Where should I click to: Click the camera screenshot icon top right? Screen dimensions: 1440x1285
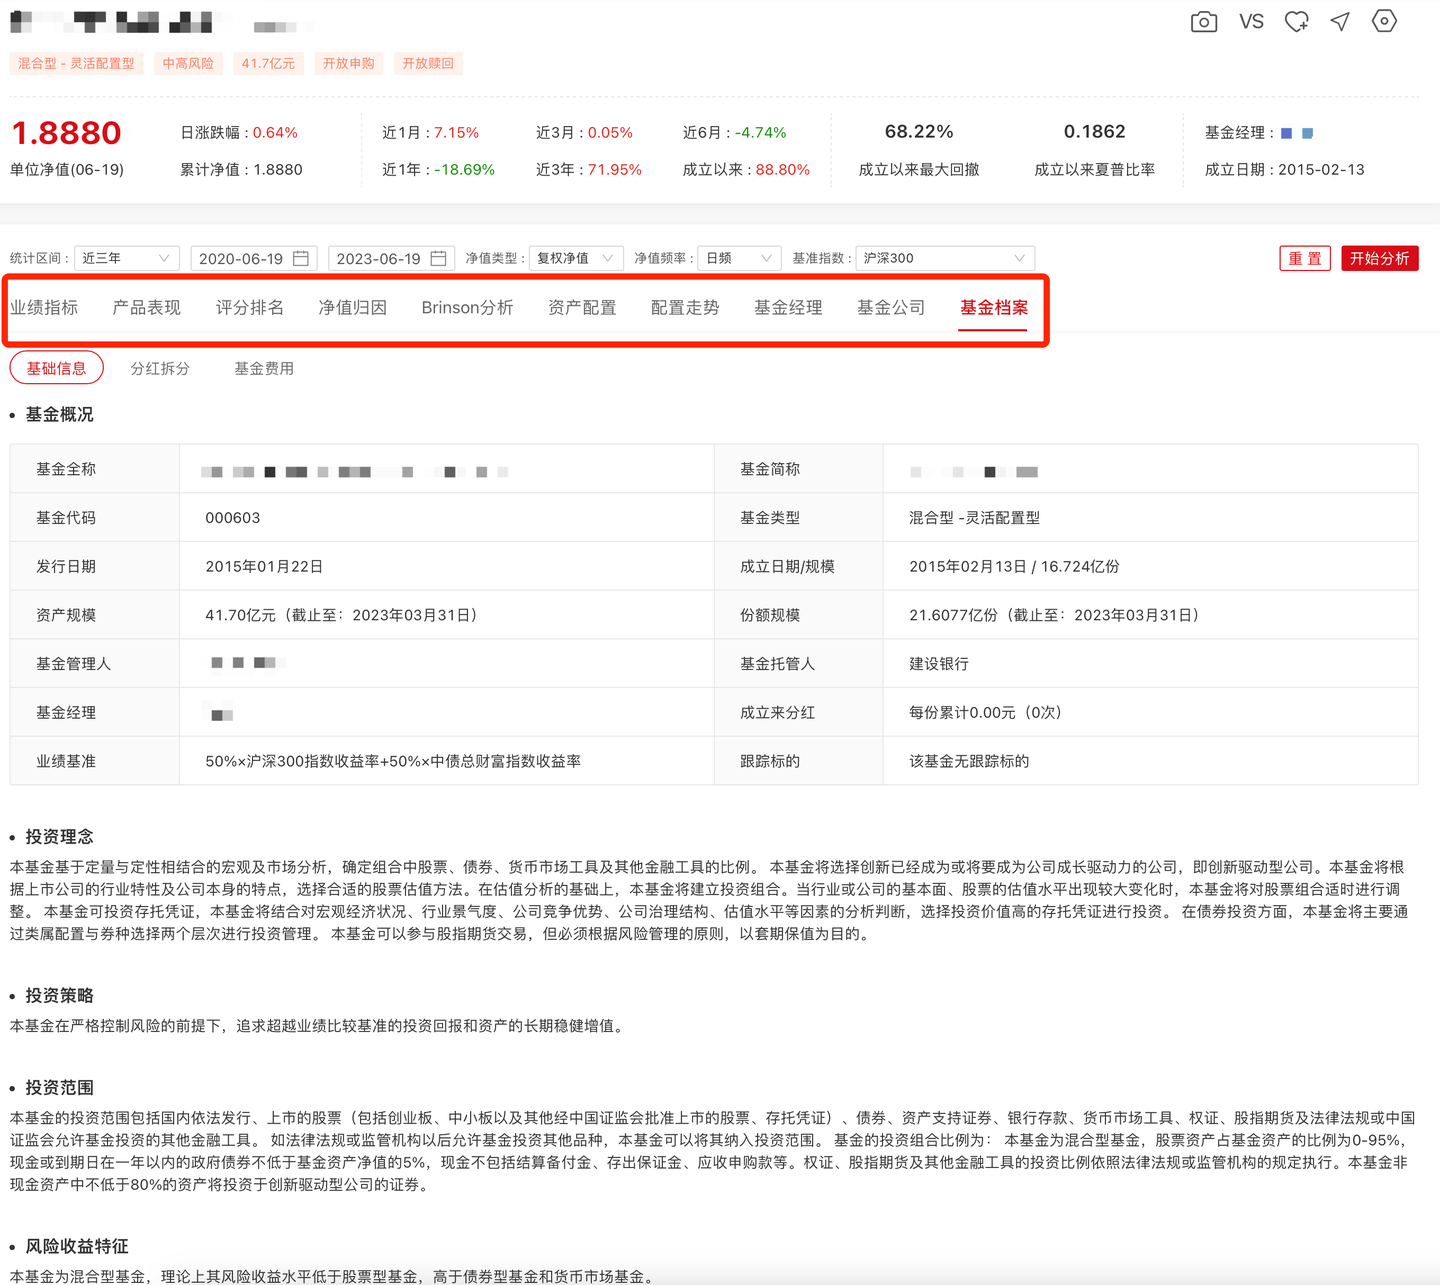1203,21
